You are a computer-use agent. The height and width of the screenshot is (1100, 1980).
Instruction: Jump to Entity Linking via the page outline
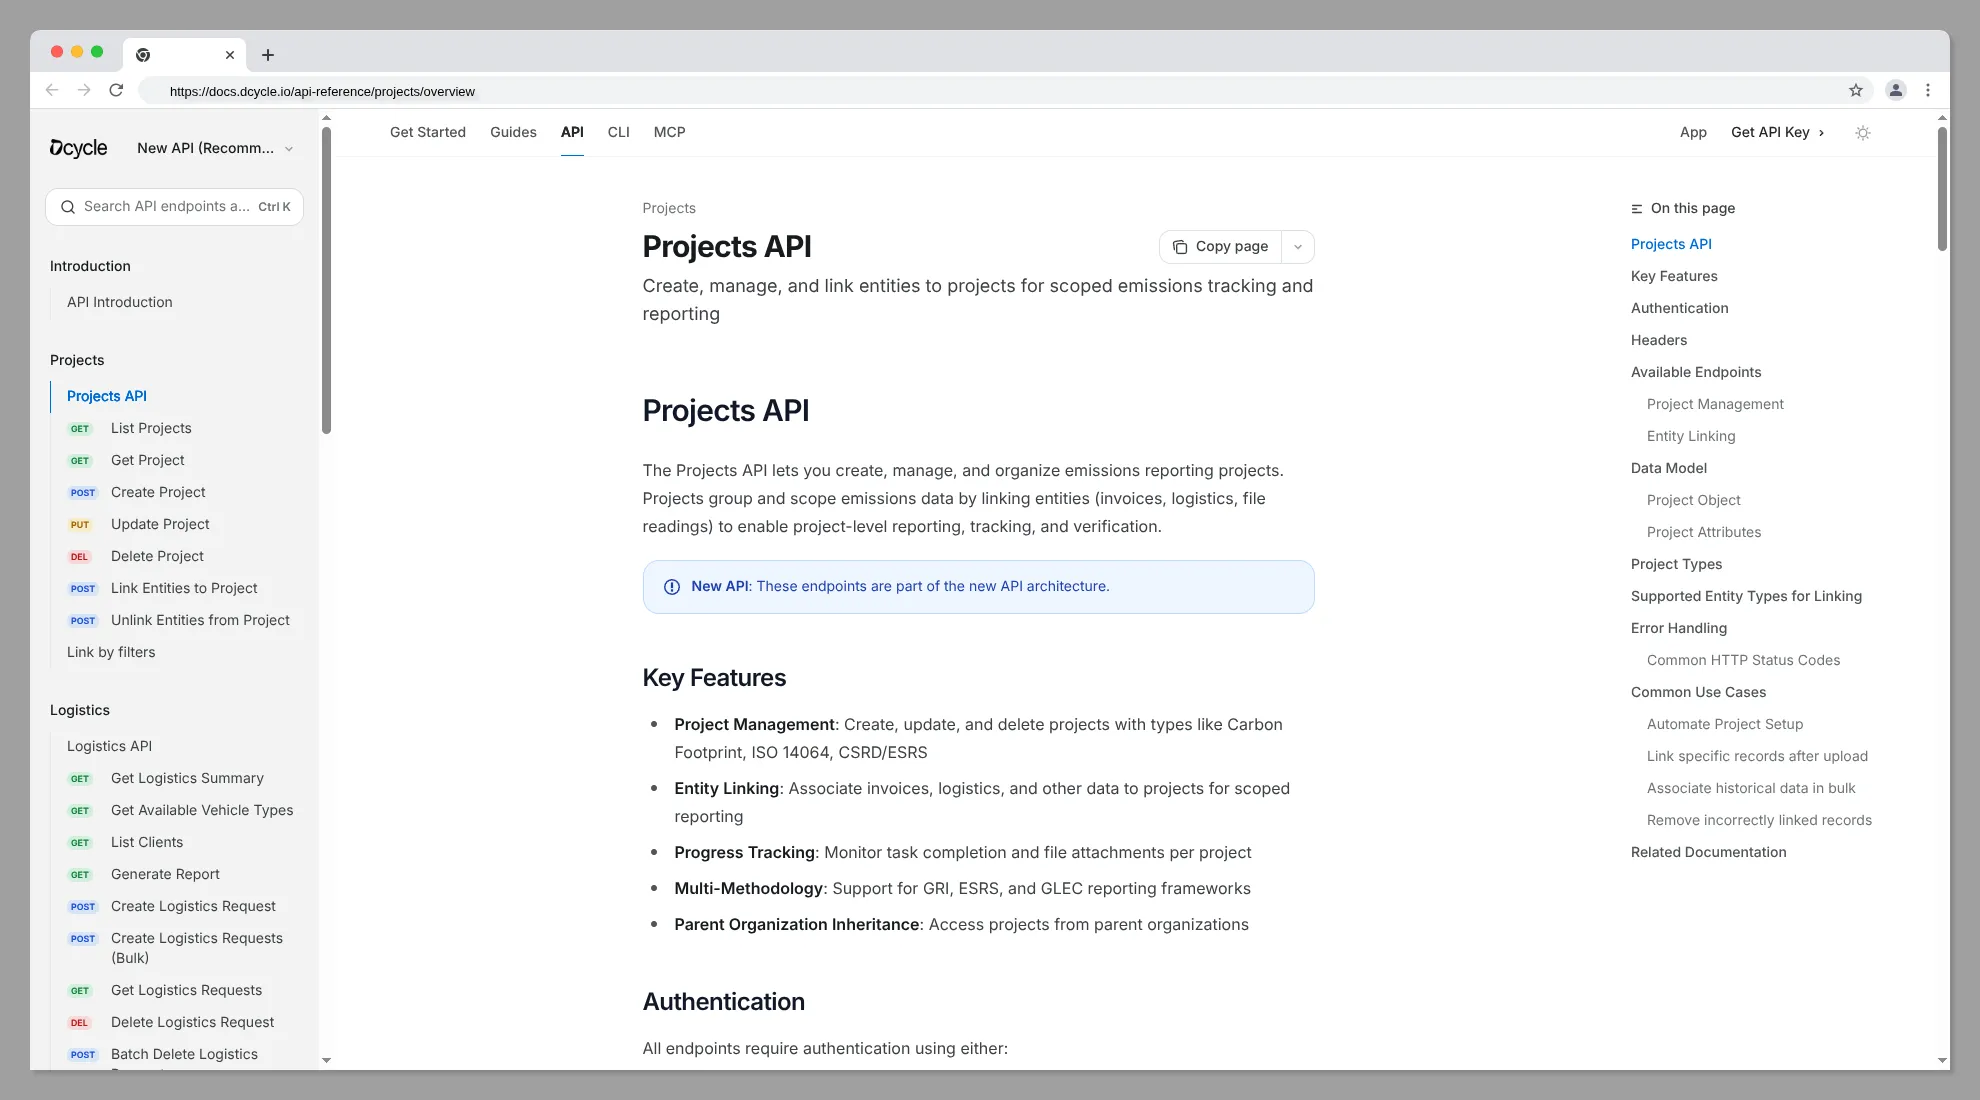[1691, 436]
